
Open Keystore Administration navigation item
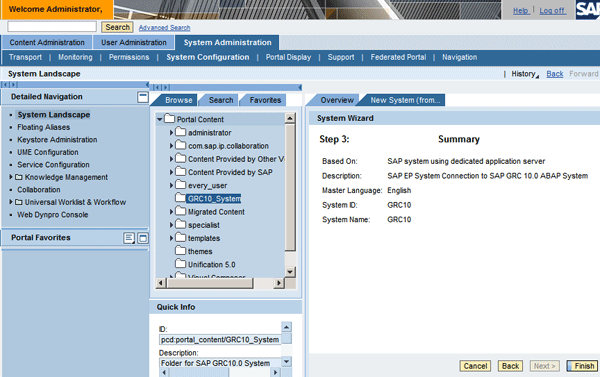(57, 140)
